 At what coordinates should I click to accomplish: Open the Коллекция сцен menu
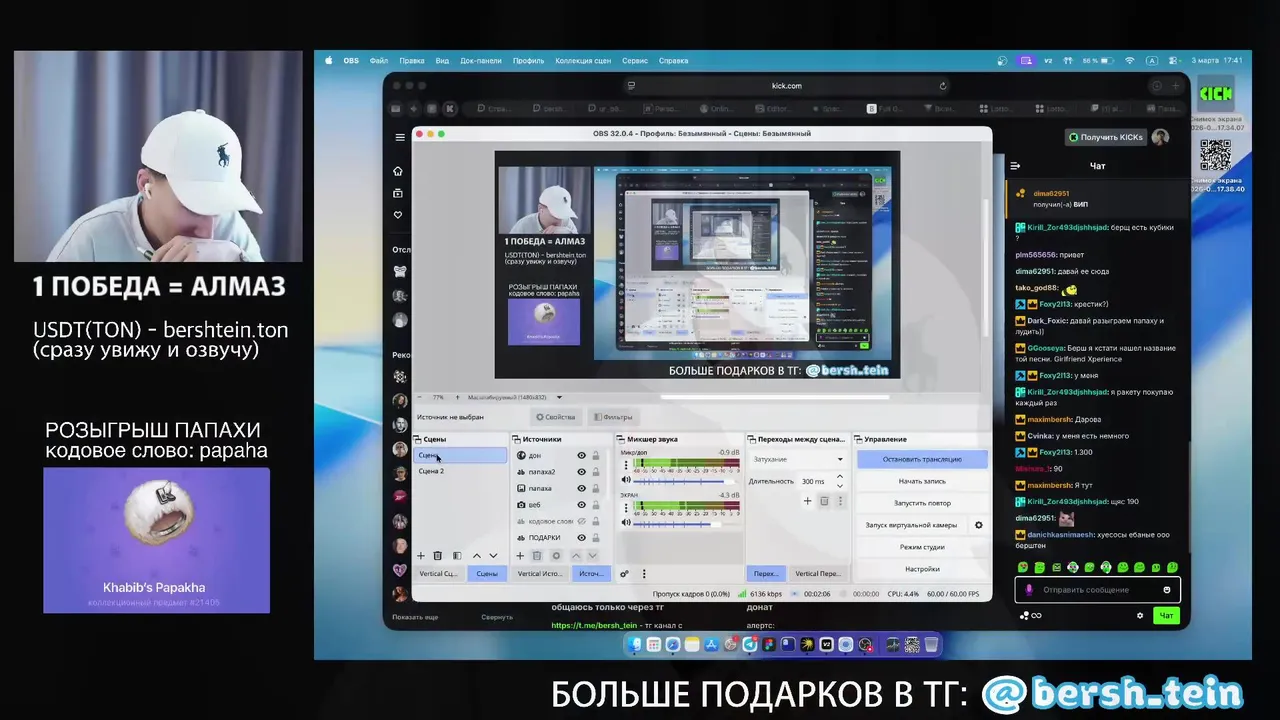pyautogui.click(x=583, y=61)
